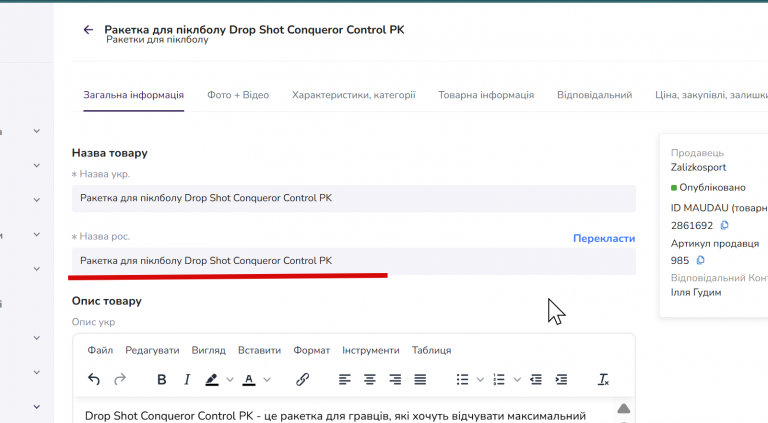
Task: Copy seller article 985
Action: click(700, 260)
